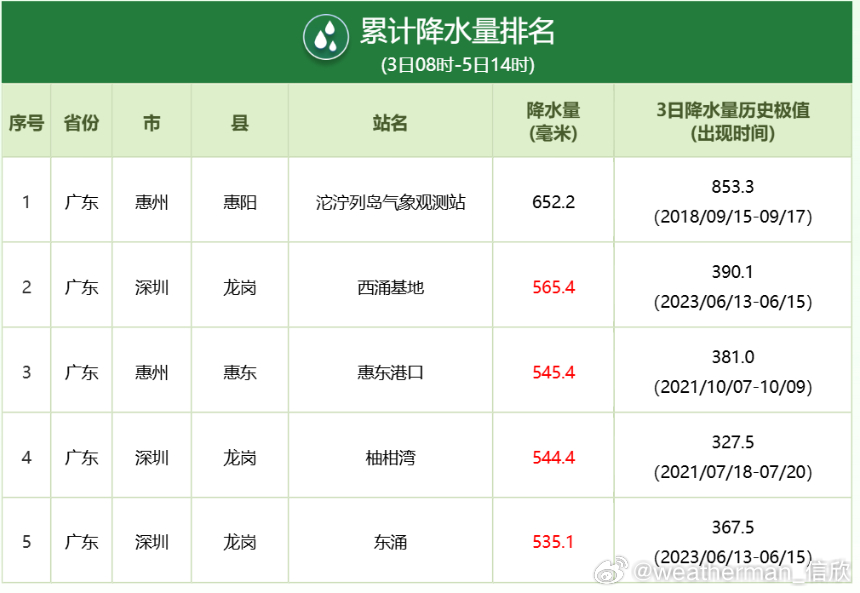Select station name 东涌
The width and height of the screenshot is (860, 593).
[390, 543]
